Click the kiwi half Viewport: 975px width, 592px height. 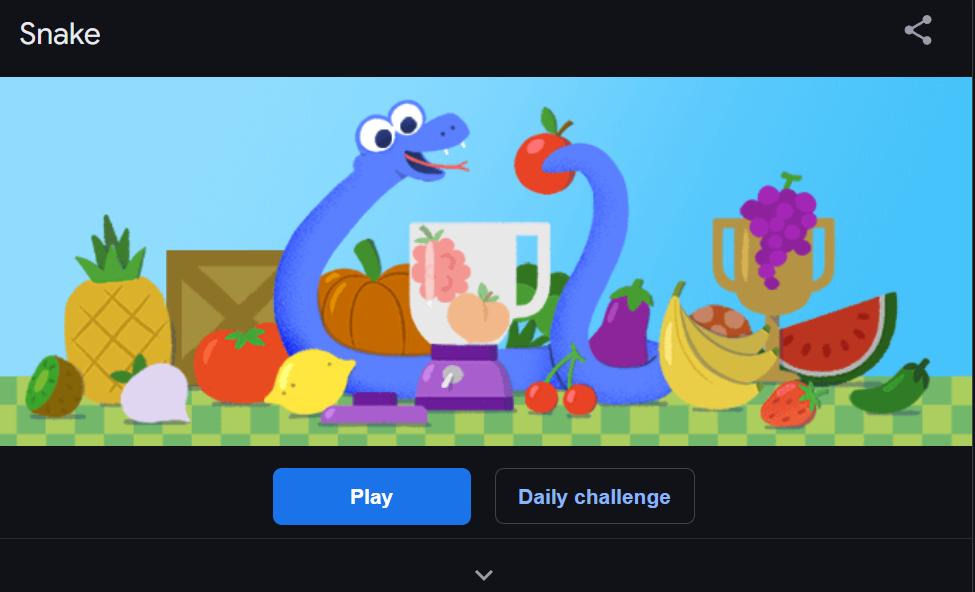pyautogui.click(x=55, y=386)
